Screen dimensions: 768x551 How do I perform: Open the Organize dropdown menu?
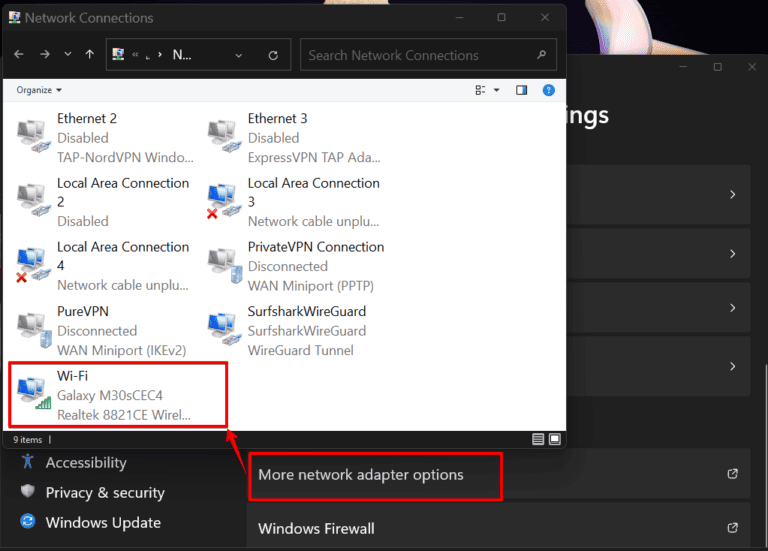pos(39,90)
